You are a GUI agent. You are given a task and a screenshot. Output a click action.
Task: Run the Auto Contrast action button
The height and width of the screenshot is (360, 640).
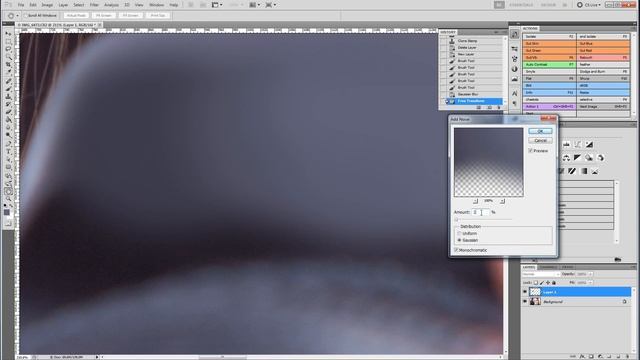point(549,64)
